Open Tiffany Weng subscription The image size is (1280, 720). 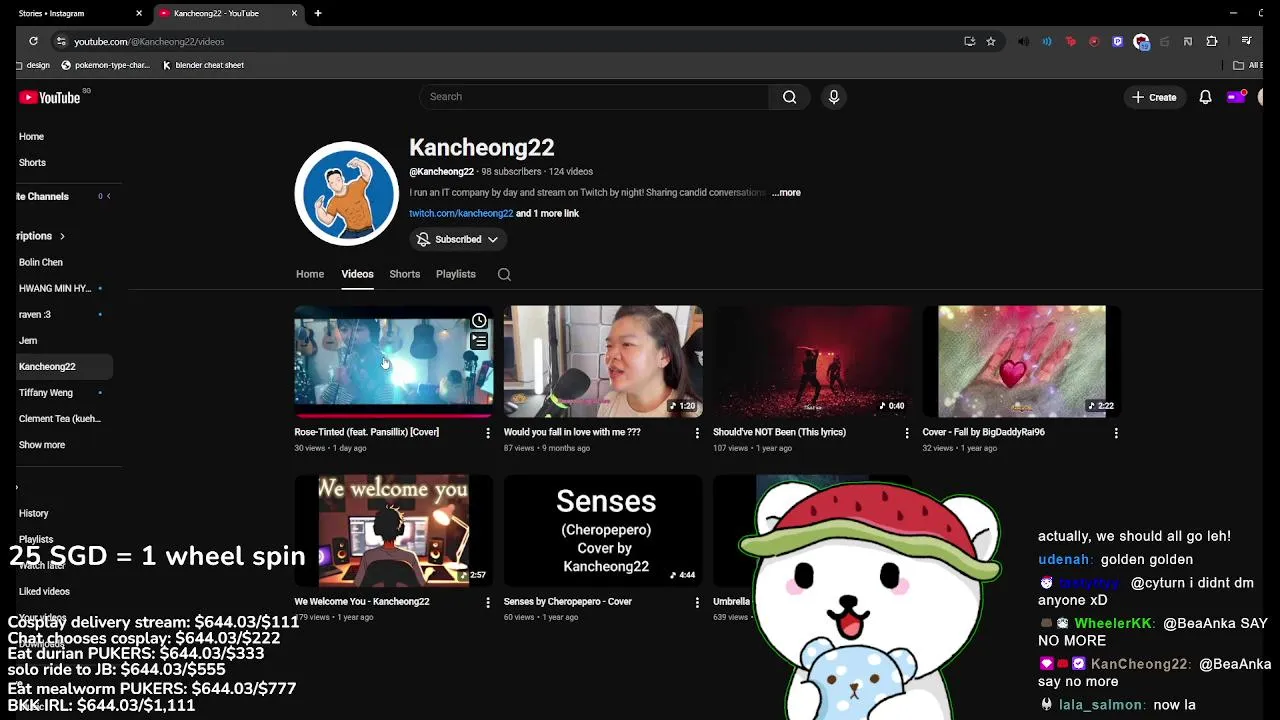pyautogui.click(x=46, y=393)
